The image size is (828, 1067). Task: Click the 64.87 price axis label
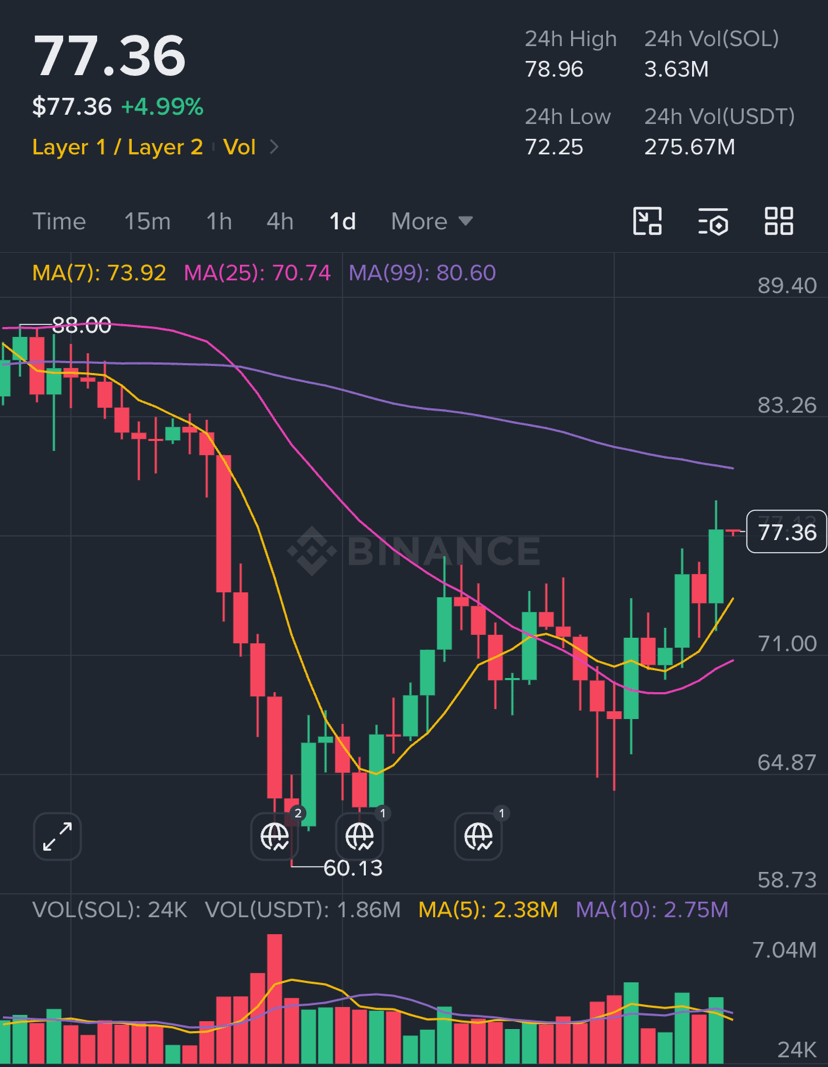point(787,763)
